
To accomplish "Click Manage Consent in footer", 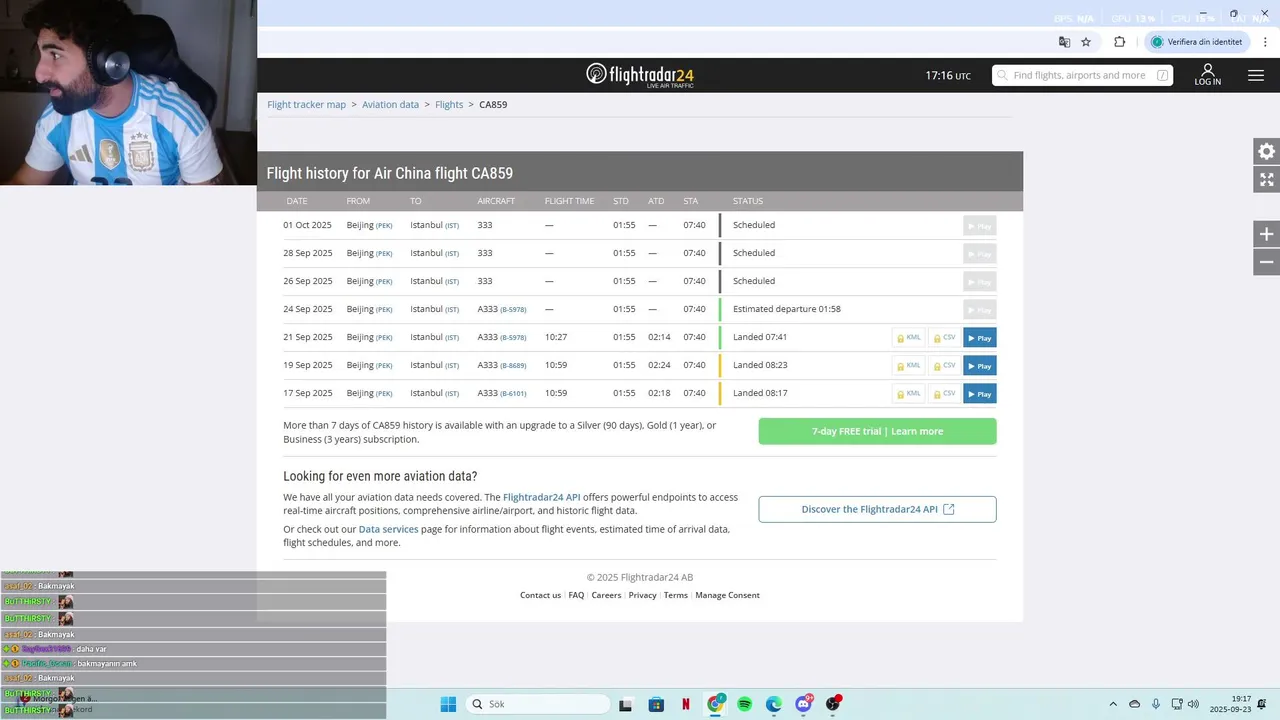I will tap(727, 595).
